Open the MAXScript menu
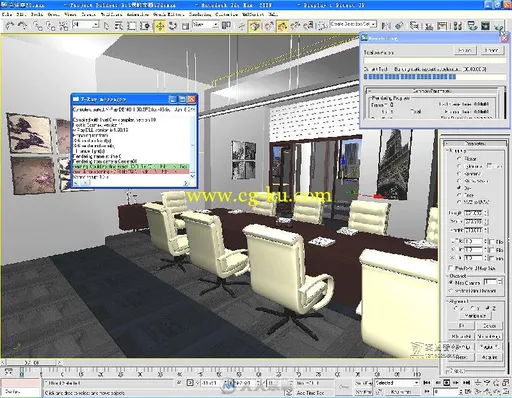This screenshot has width=512, height=398. click(252, 15)
